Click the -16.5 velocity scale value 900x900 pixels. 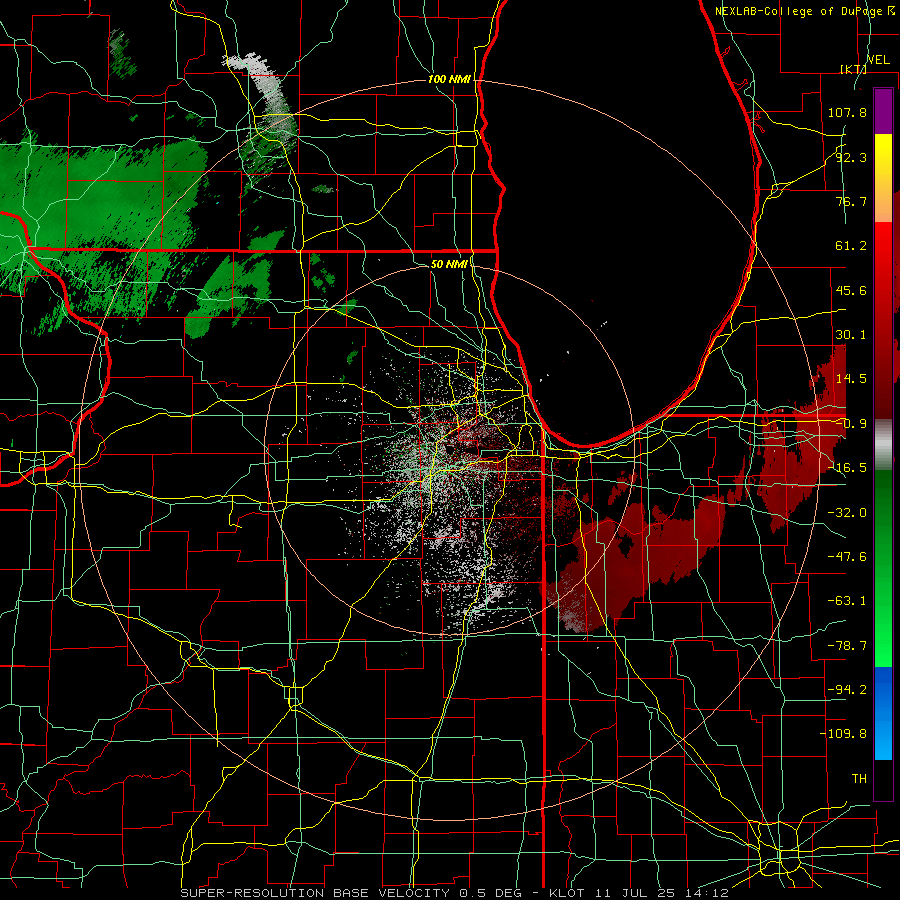(847, 468)
